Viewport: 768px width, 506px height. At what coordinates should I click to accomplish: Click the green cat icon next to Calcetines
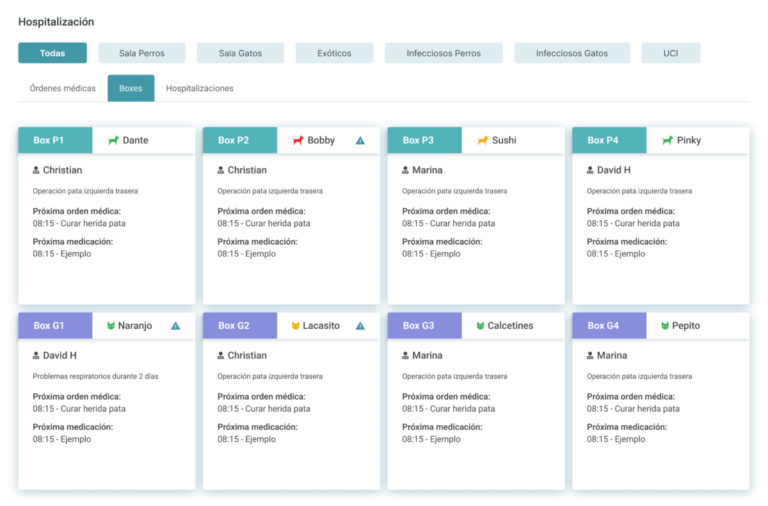click(x=480, y=326)
